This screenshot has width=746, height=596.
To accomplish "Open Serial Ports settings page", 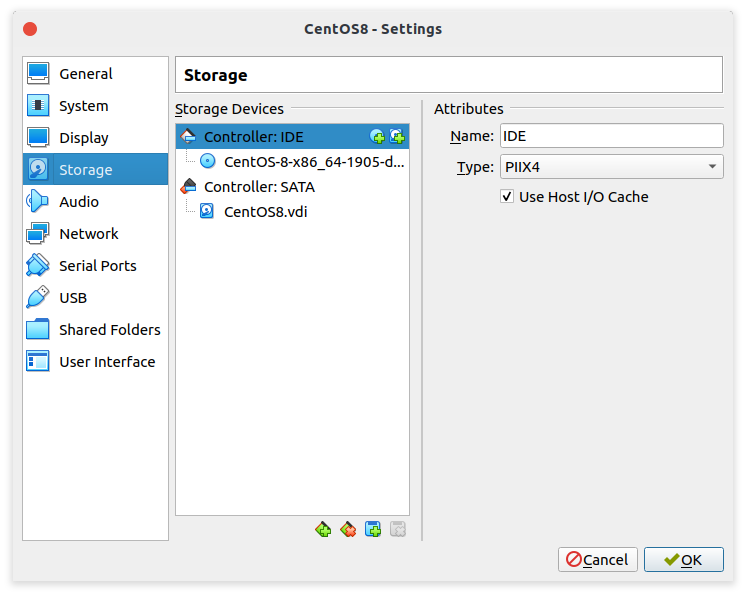I will [95, 265].
